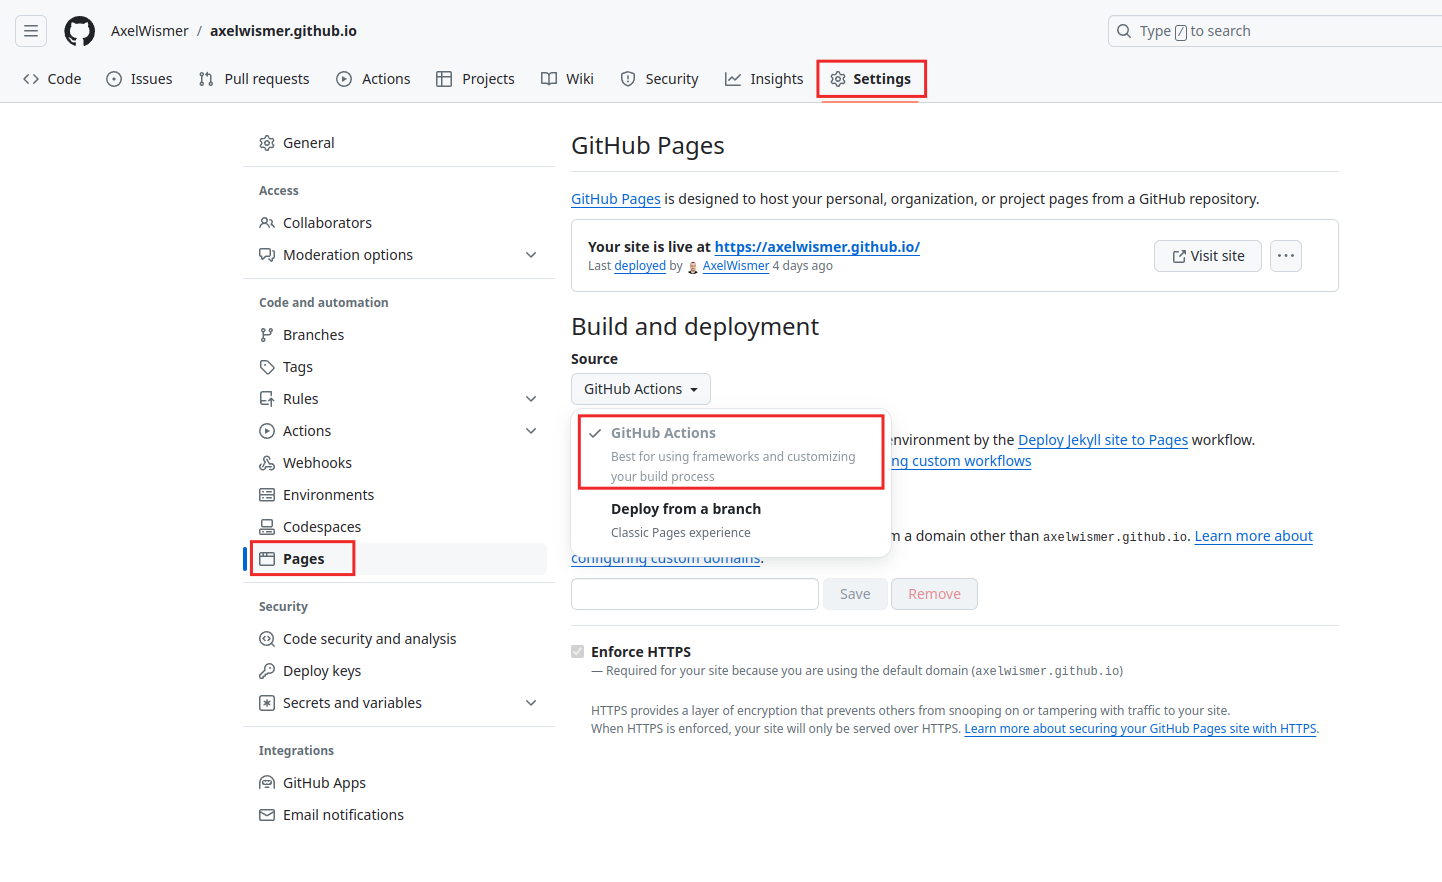The height and width of the screenshot is (882, 1442).
Task: Click the Pages browser icon in sidebar
Action: [267, 559]
